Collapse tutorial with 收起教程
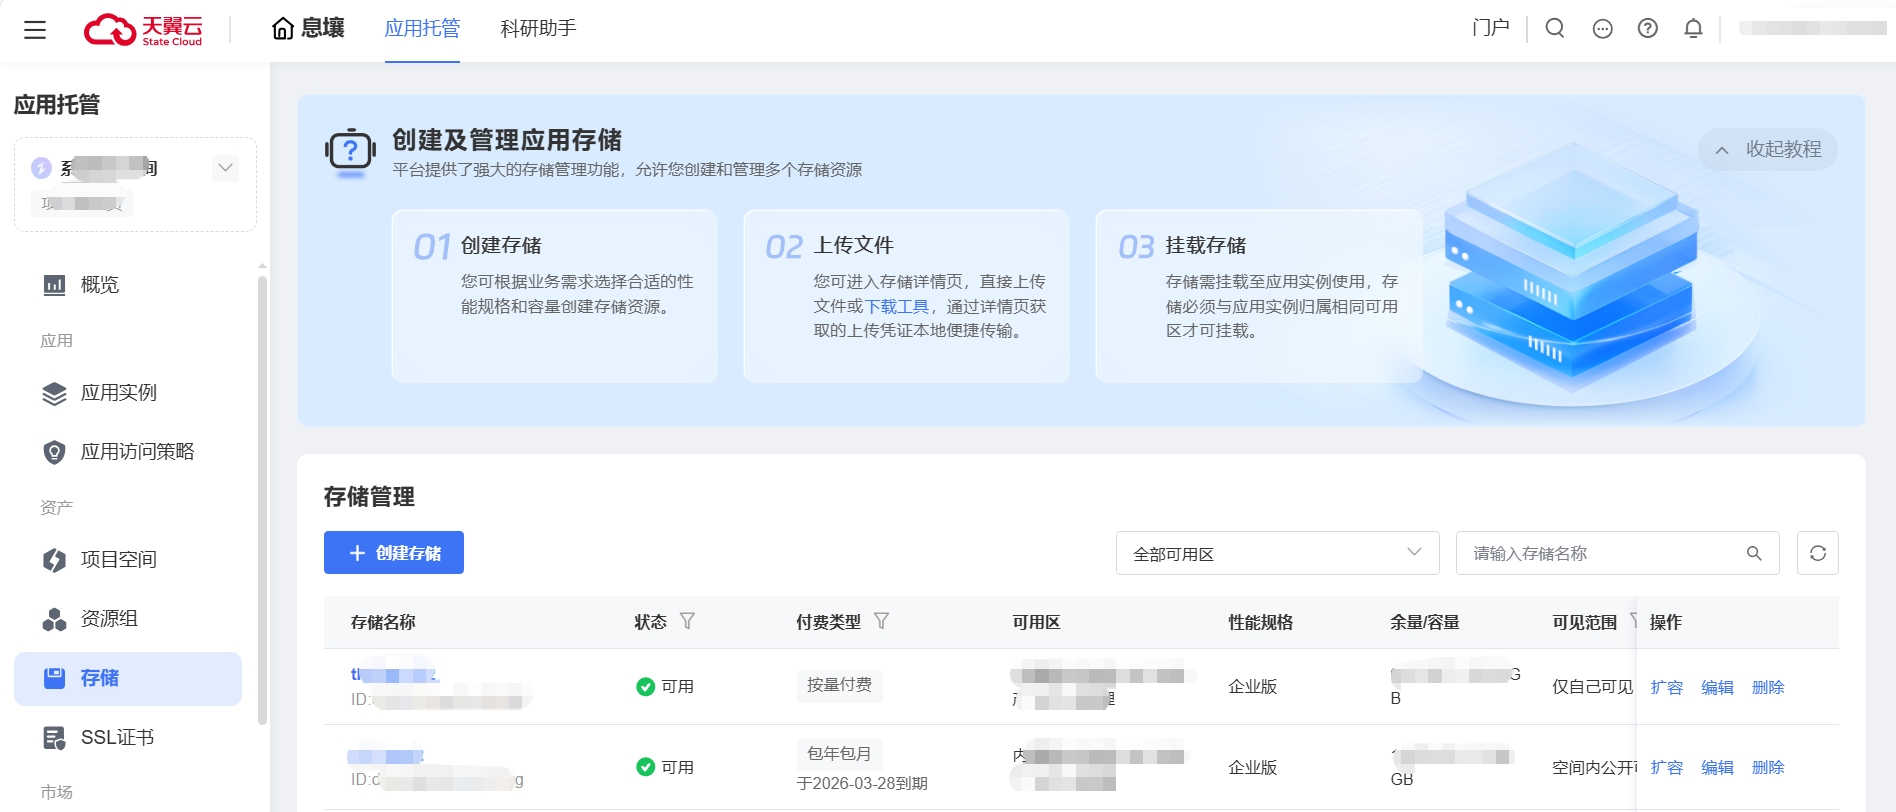The height and width of the screenshot is (812, 1896). 1768,149
